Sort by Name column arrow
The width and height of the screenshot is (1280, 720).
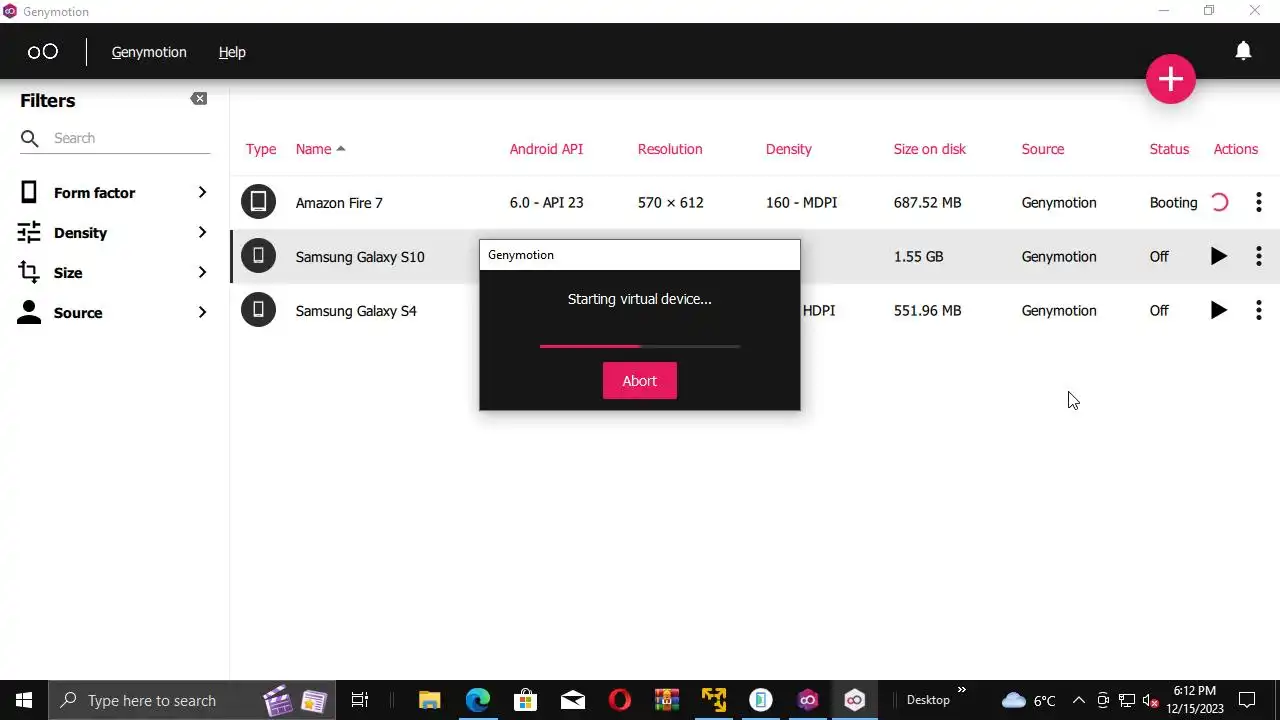[x=341, y=149]
